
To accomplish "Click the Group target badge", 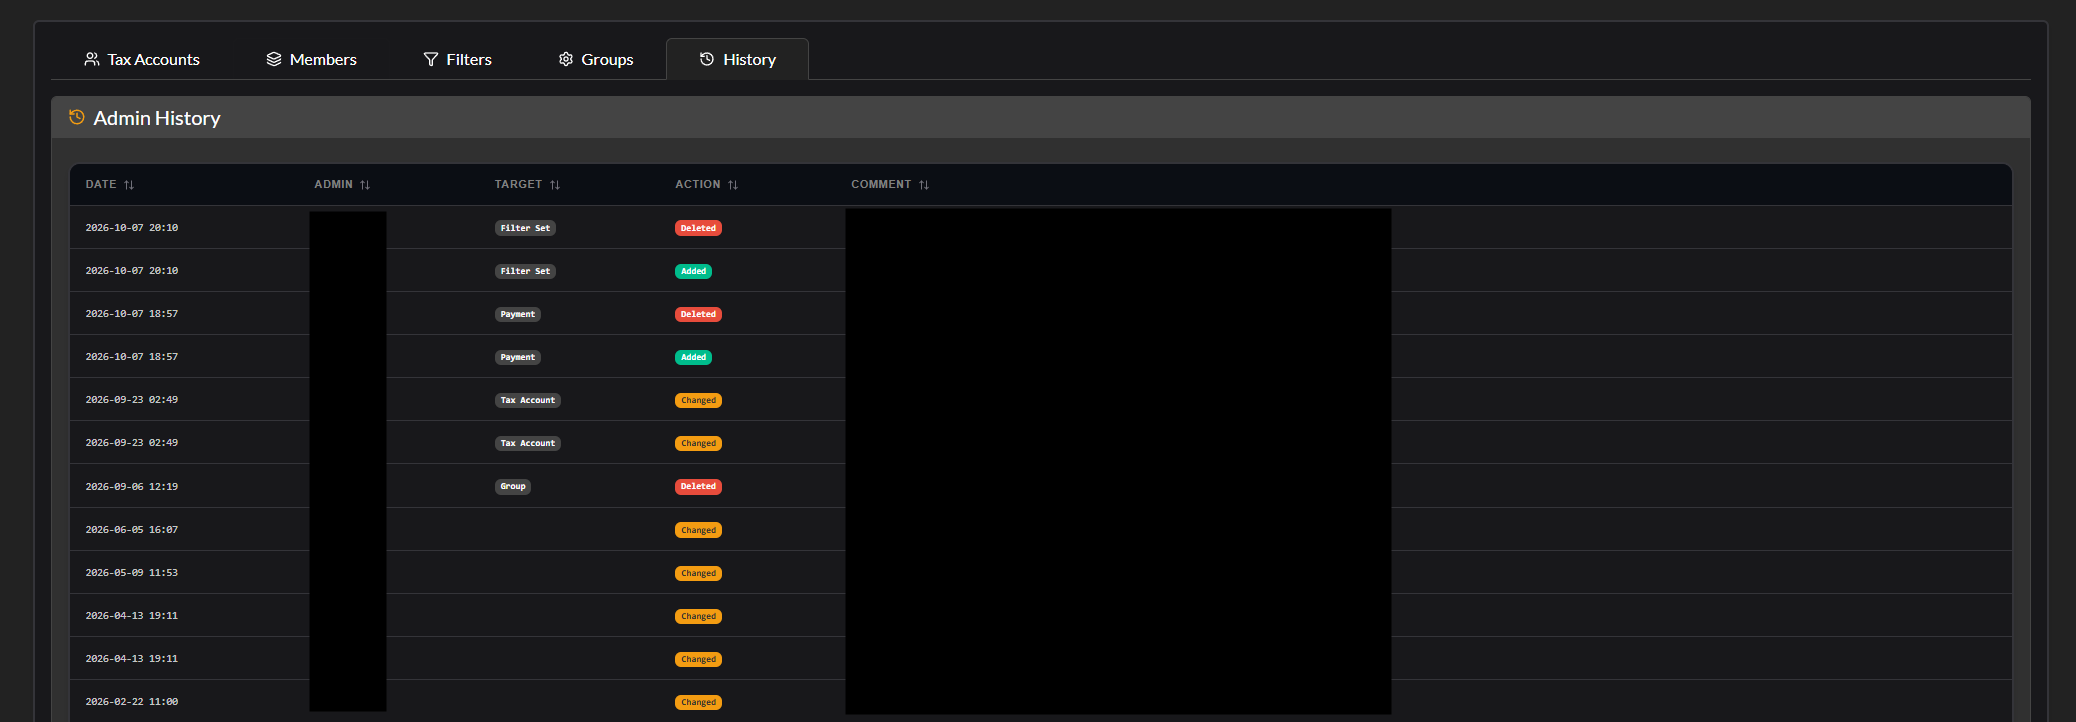I will click(x=513, y=487).
